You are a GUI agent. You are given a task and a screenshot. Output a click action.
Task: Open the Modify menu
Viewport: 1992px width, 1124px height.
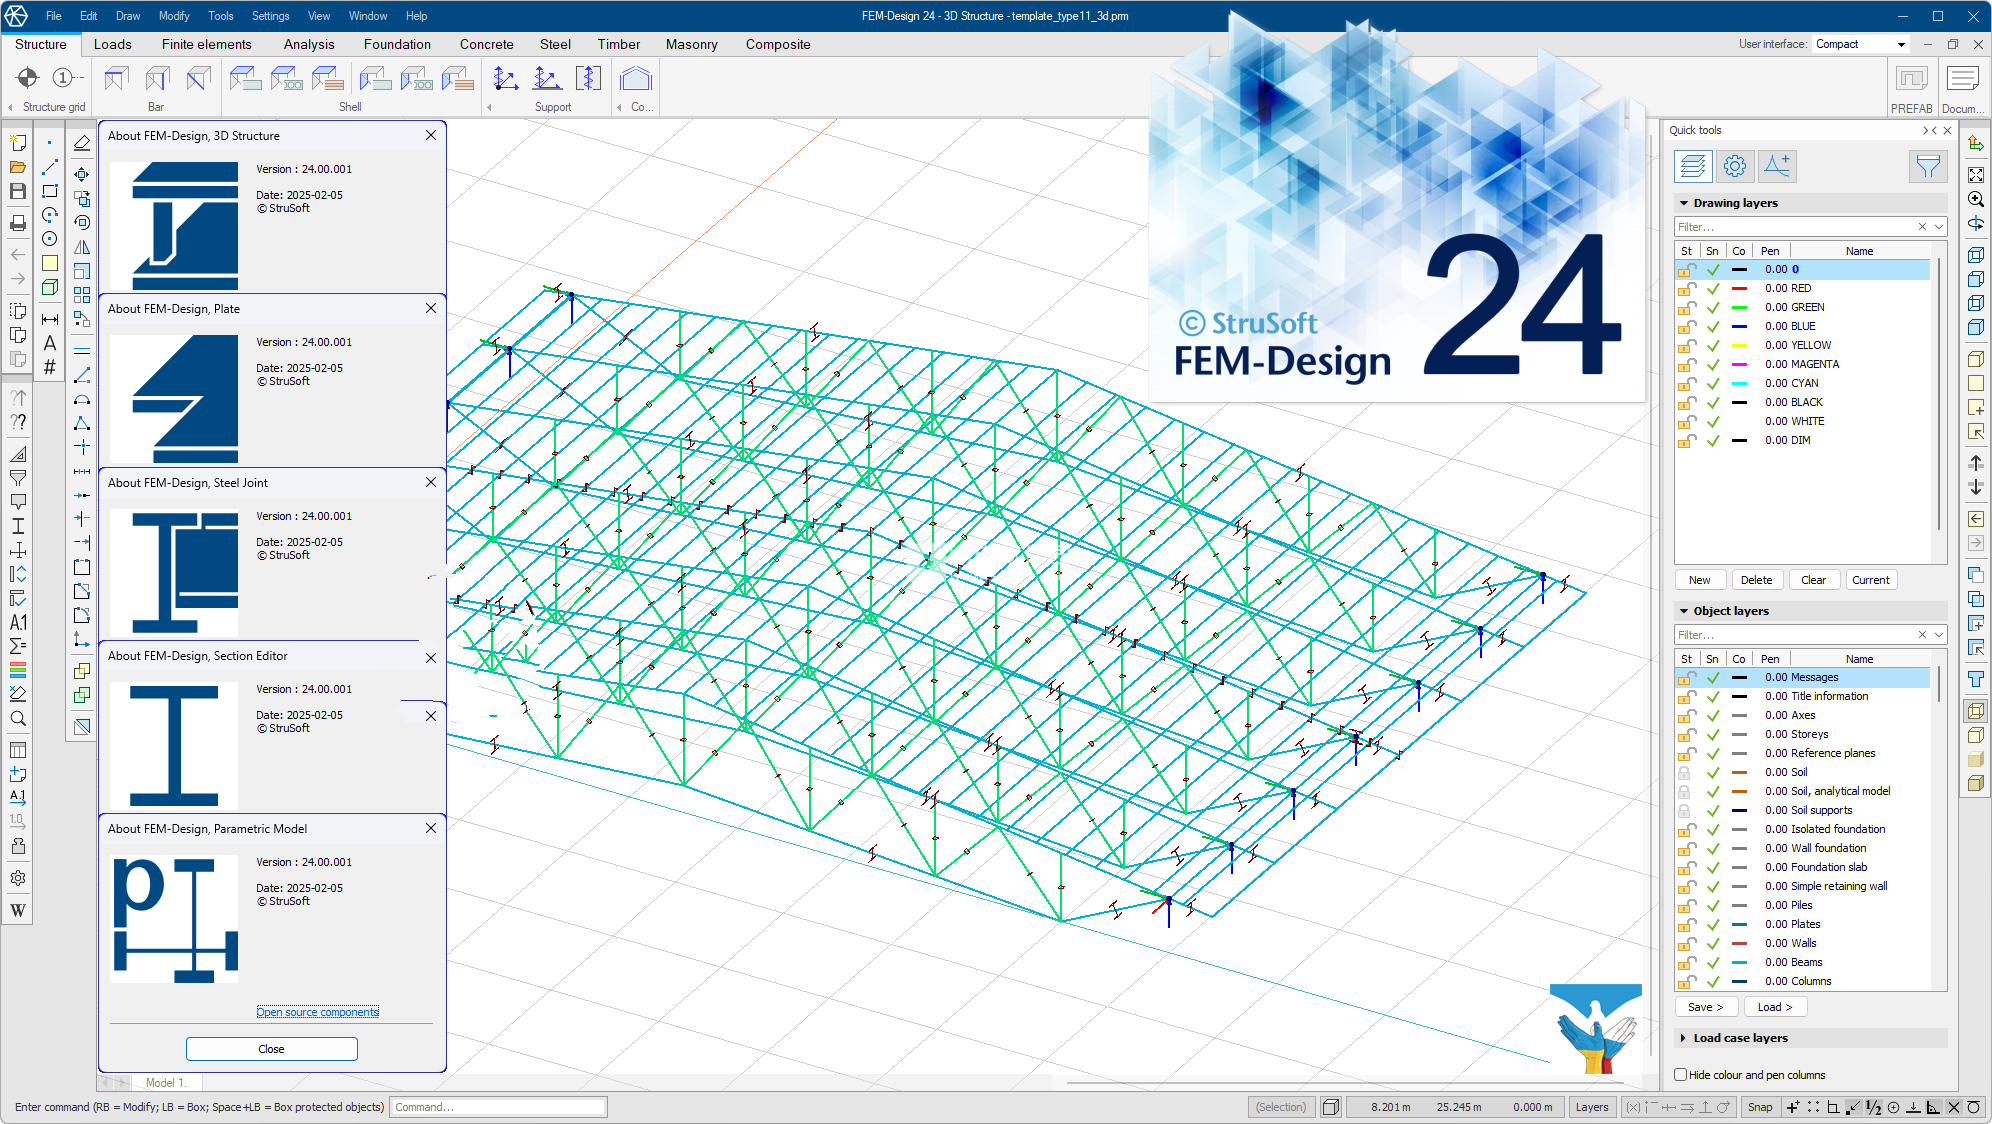174,16
